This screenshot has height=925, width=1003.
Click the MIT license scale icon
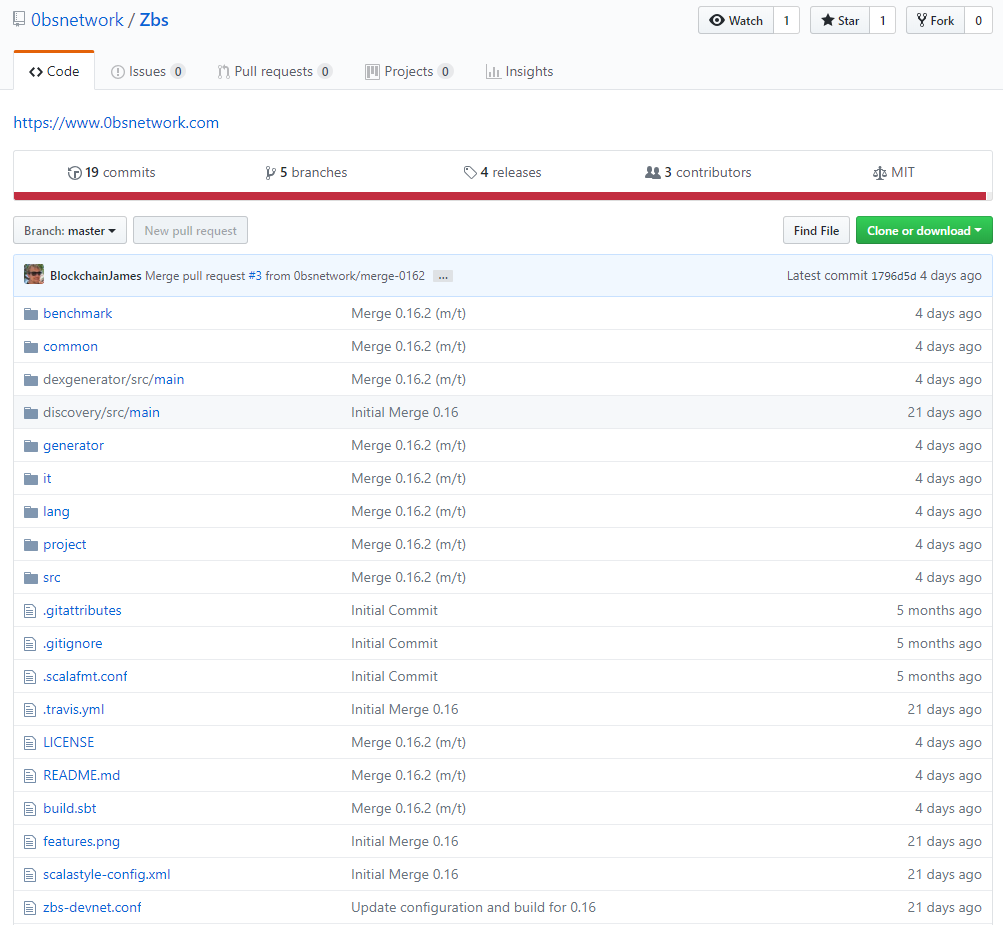pos(880,173)
